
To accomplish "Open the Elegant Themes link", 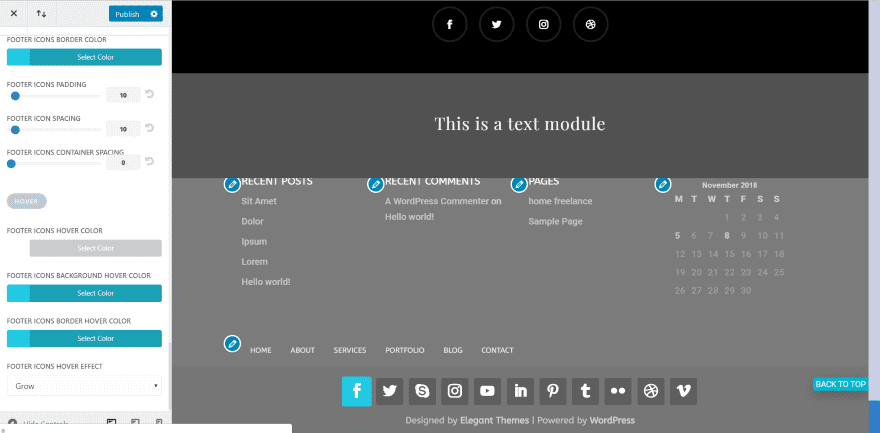I will click(x=494, y=421).
